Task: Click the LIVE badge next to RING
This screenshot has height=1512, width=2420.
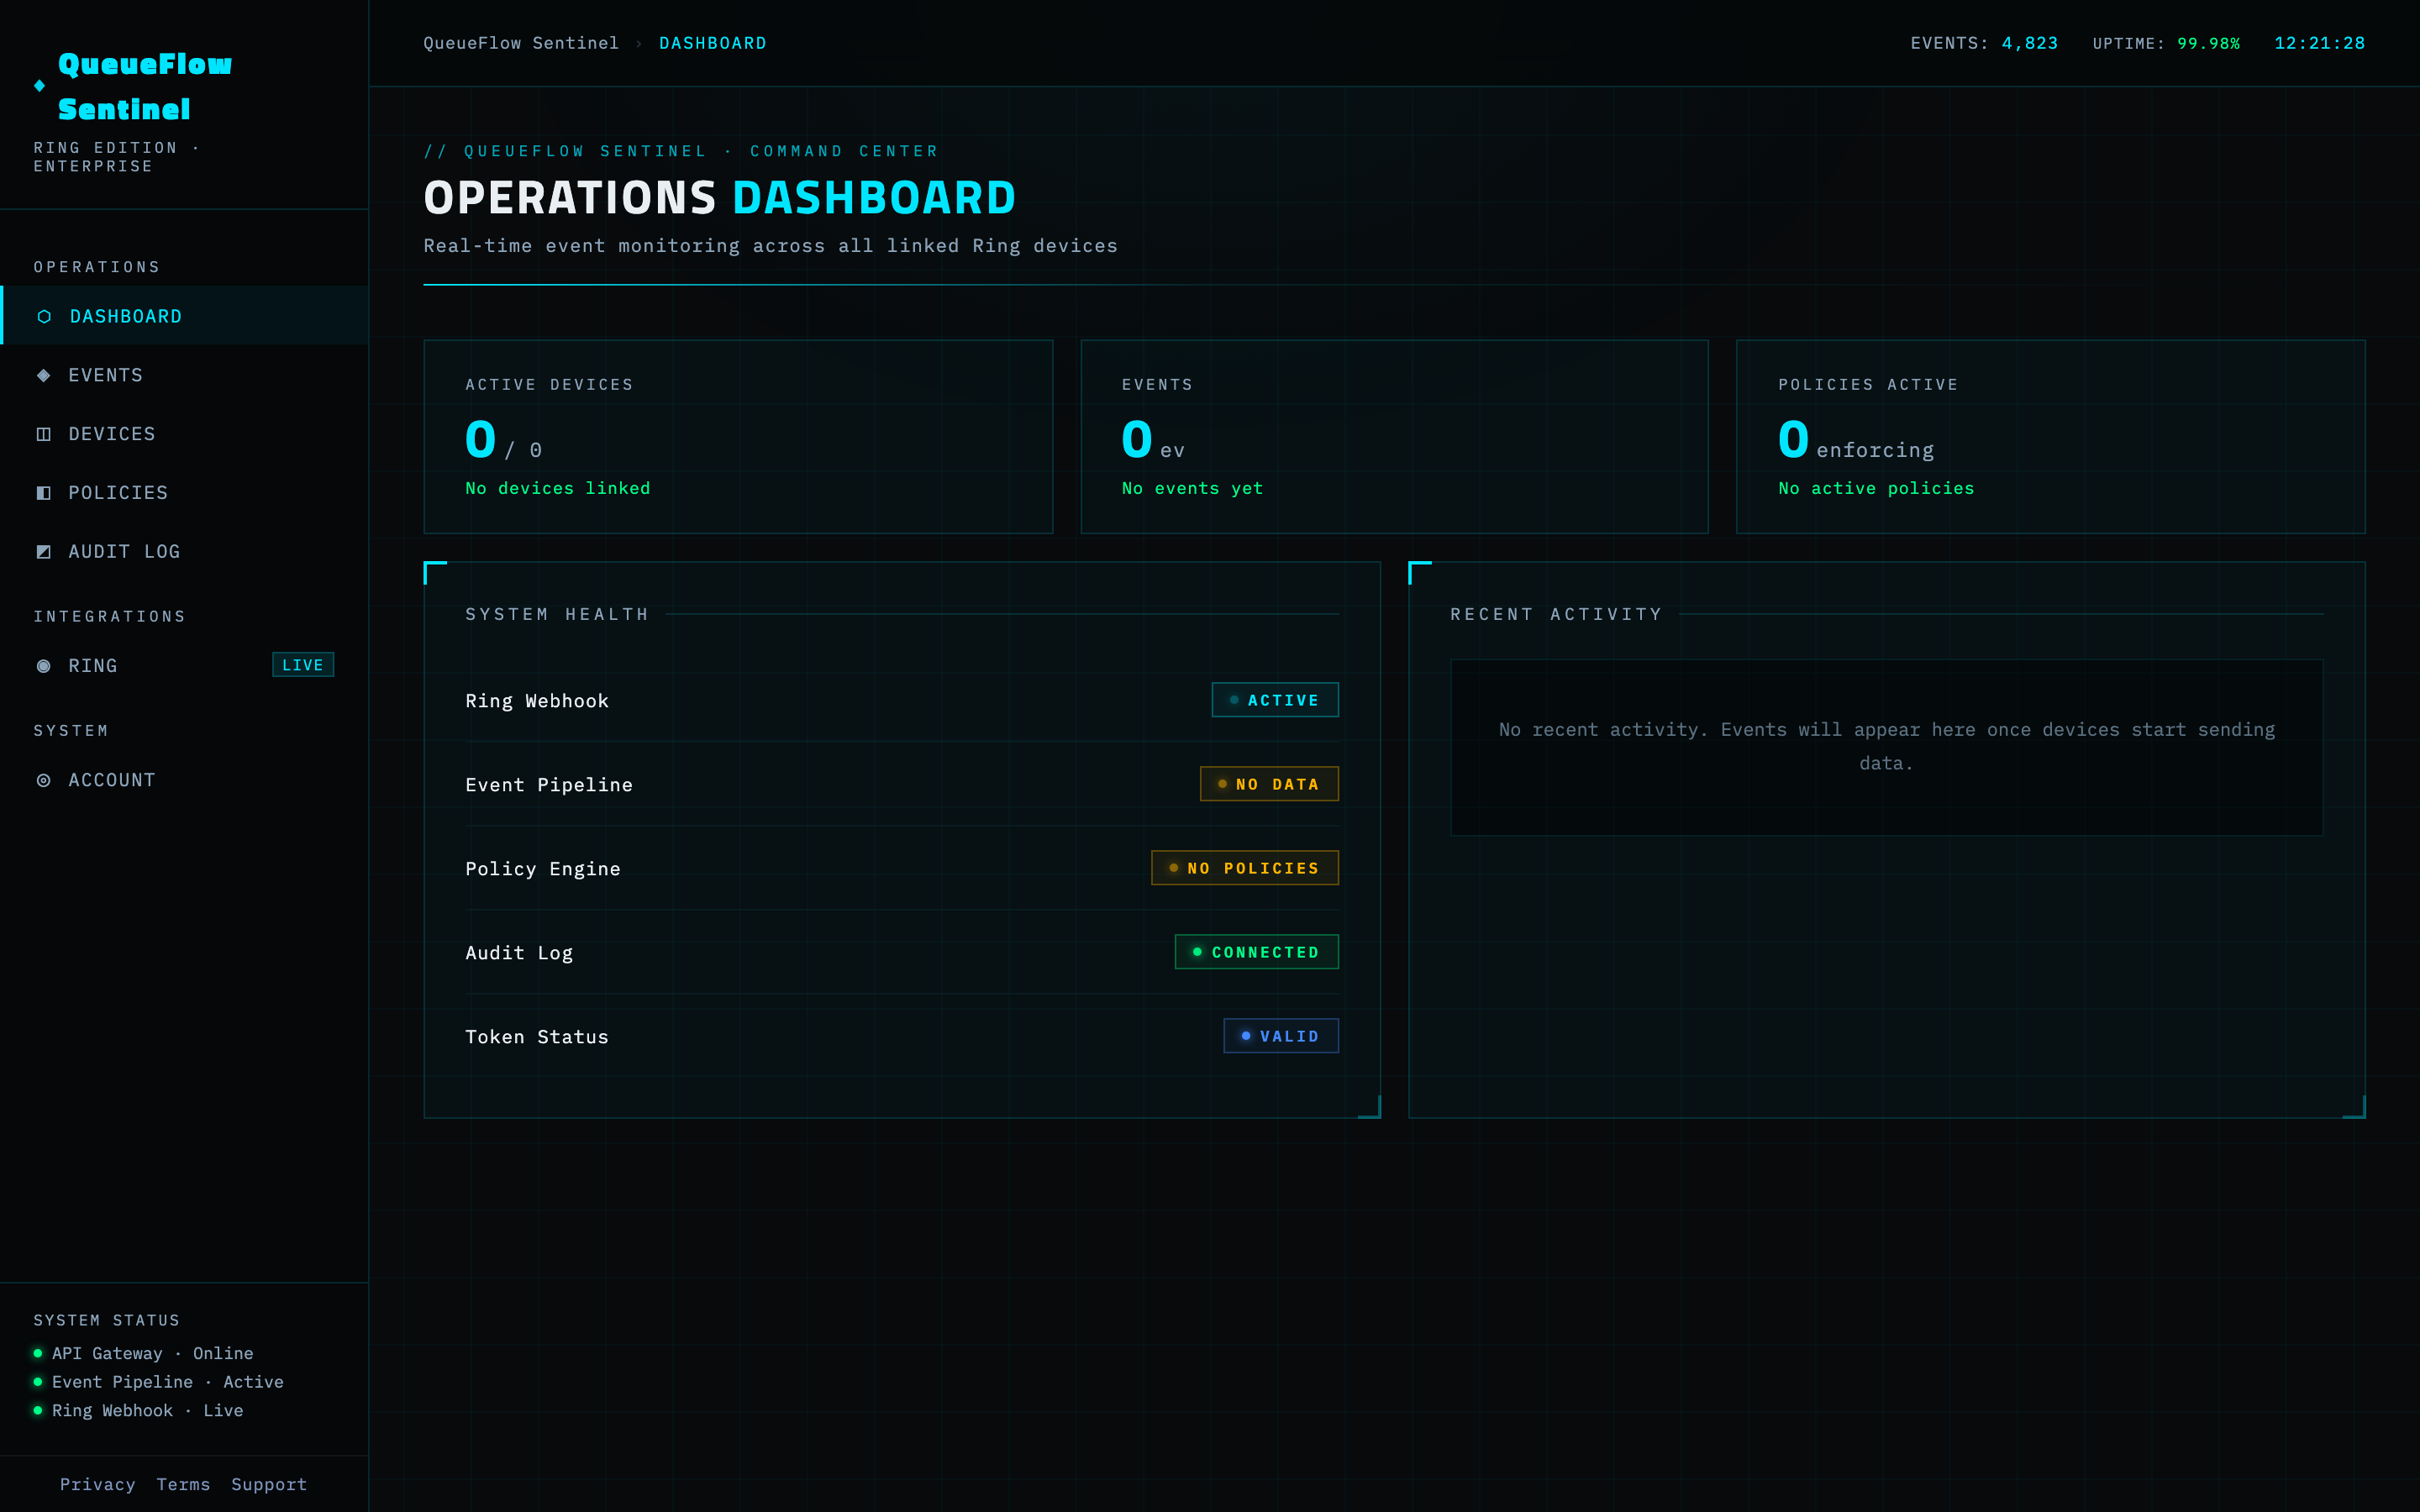Action: coord(303,664)
